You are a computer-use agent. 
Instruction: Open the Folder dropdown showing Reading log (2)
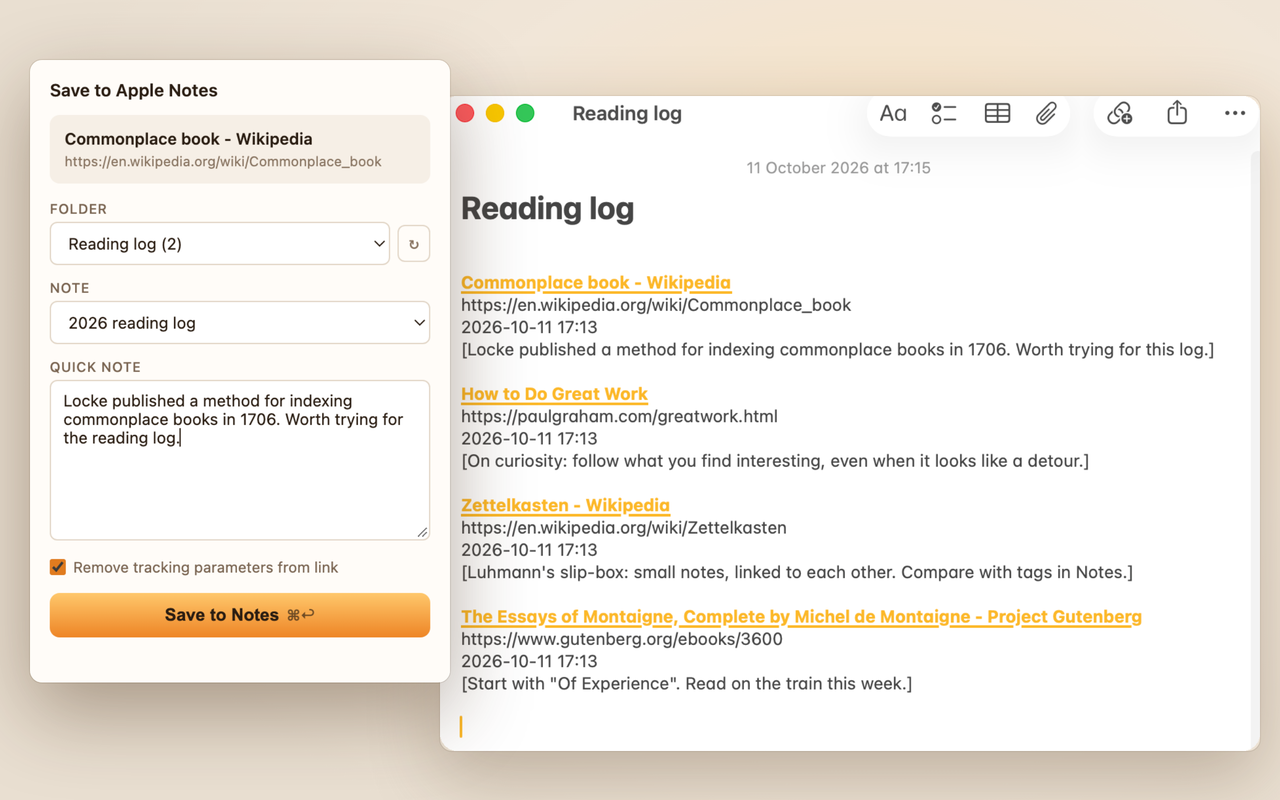click(220, 244)
